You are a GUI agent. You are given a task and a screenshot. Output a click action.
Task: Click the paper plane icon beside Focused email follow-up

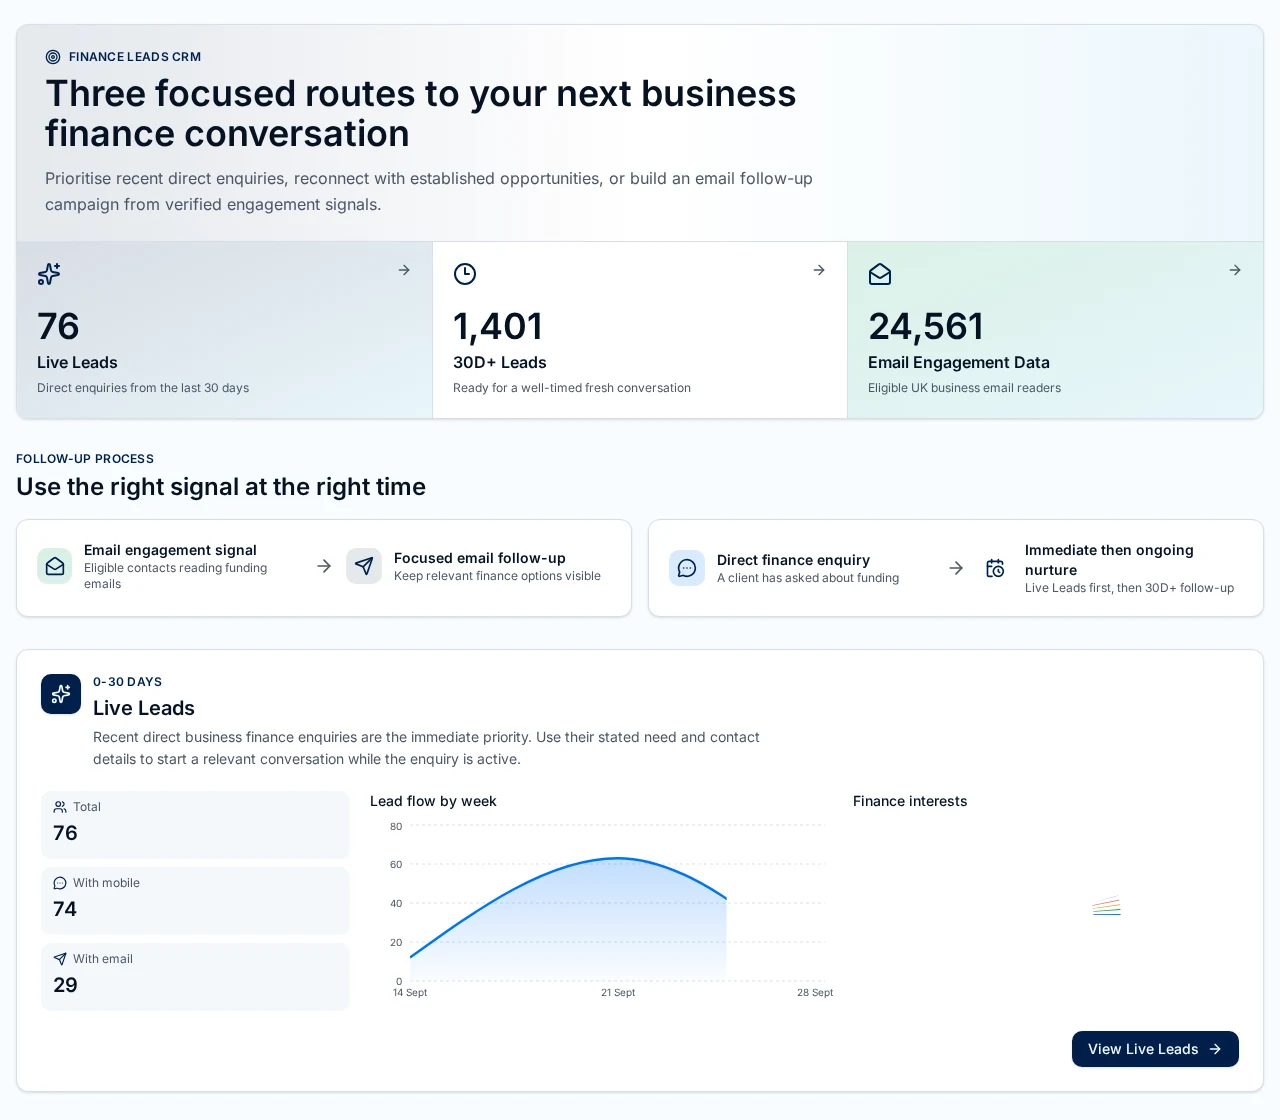[364, 566]
